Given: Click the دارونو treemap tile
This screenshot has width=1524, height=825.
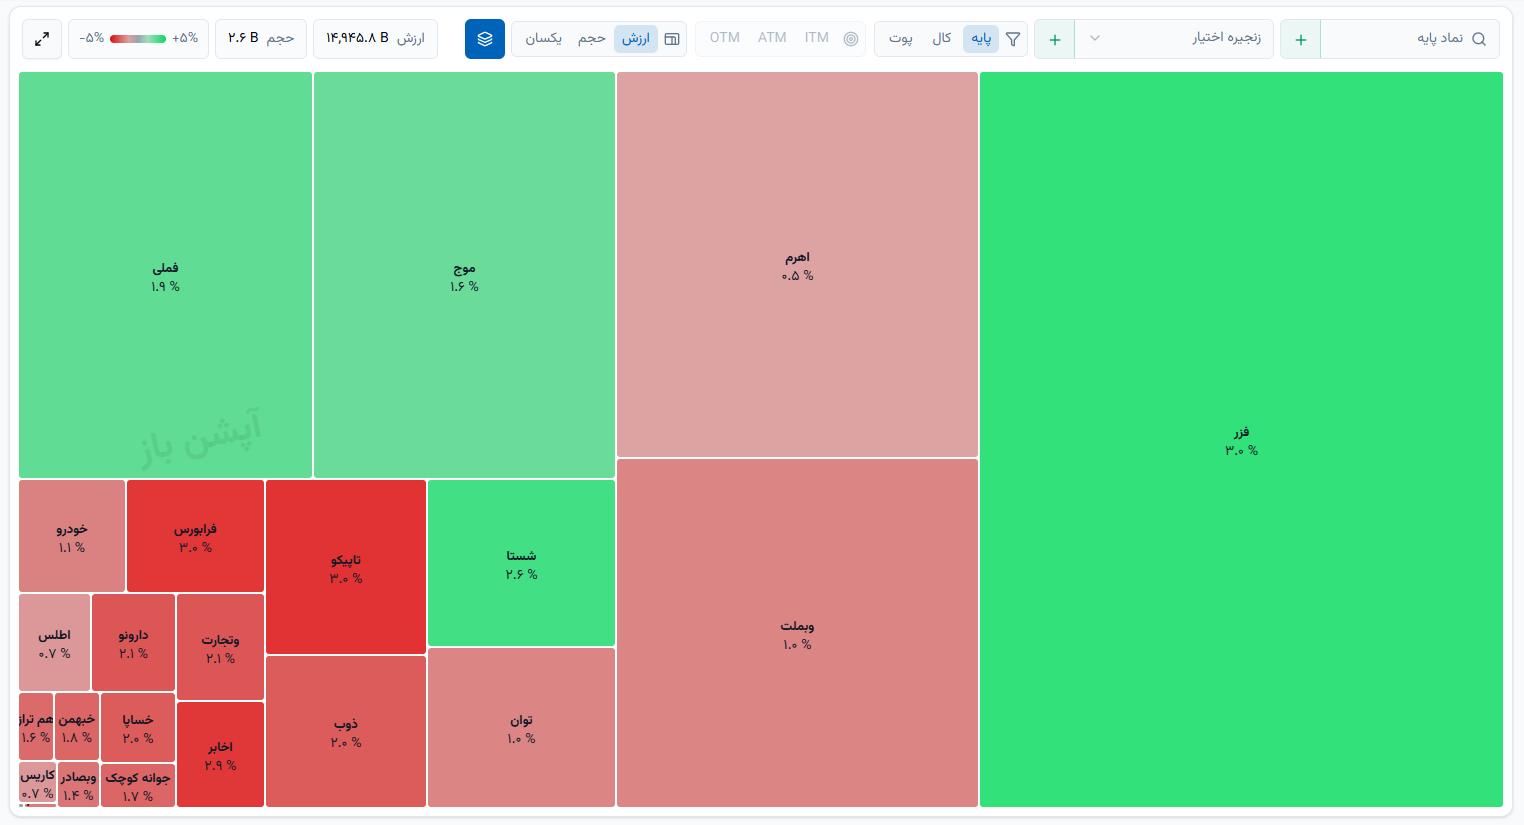Looking at the screenshot, I should (133, 643).
